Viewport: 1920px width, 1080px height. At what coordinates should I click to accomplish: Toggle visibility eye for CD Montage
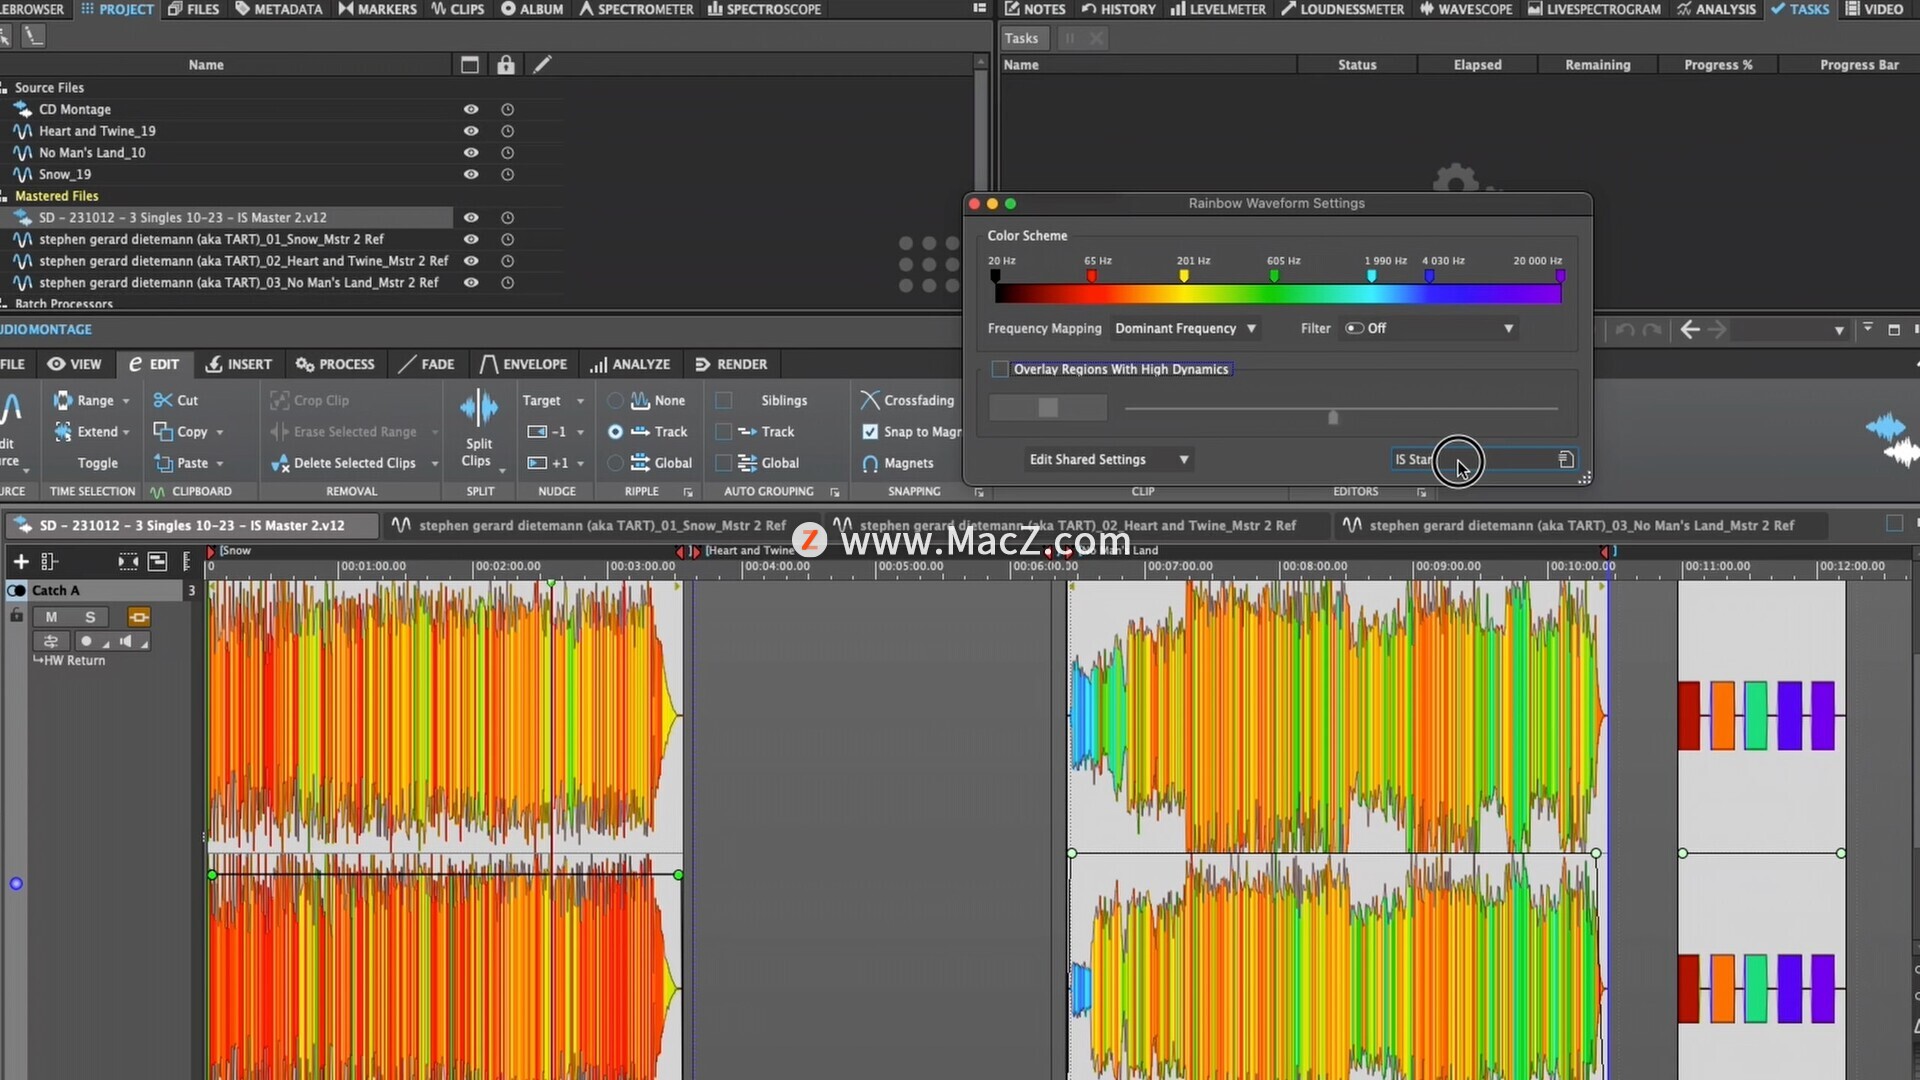(x=471, y=109)
